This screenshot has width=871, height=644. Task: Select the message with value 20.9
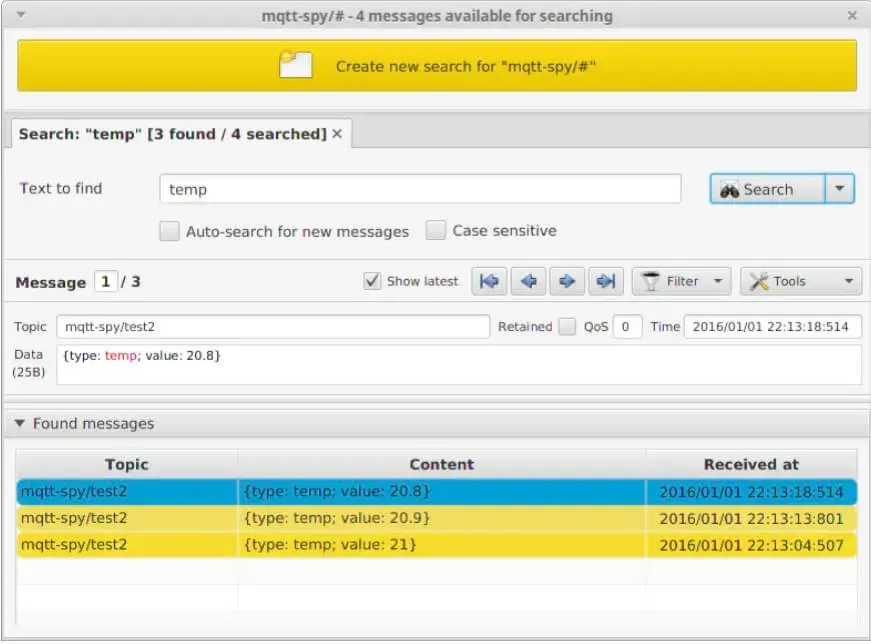tap(437, 518)
